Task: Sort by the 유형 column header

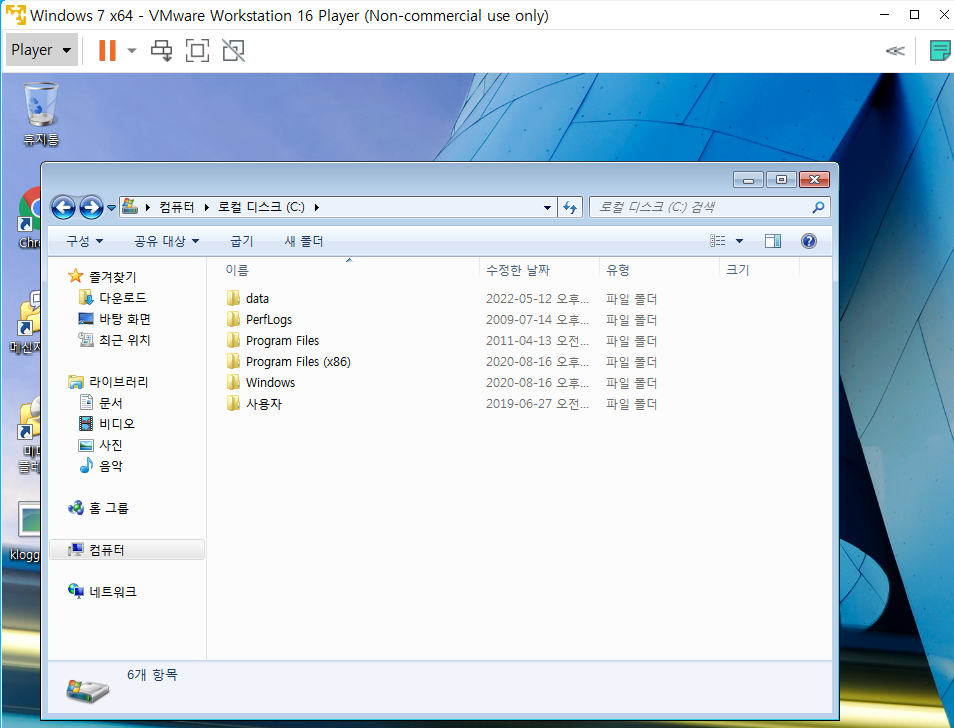Action: click(x=660, y=270)
